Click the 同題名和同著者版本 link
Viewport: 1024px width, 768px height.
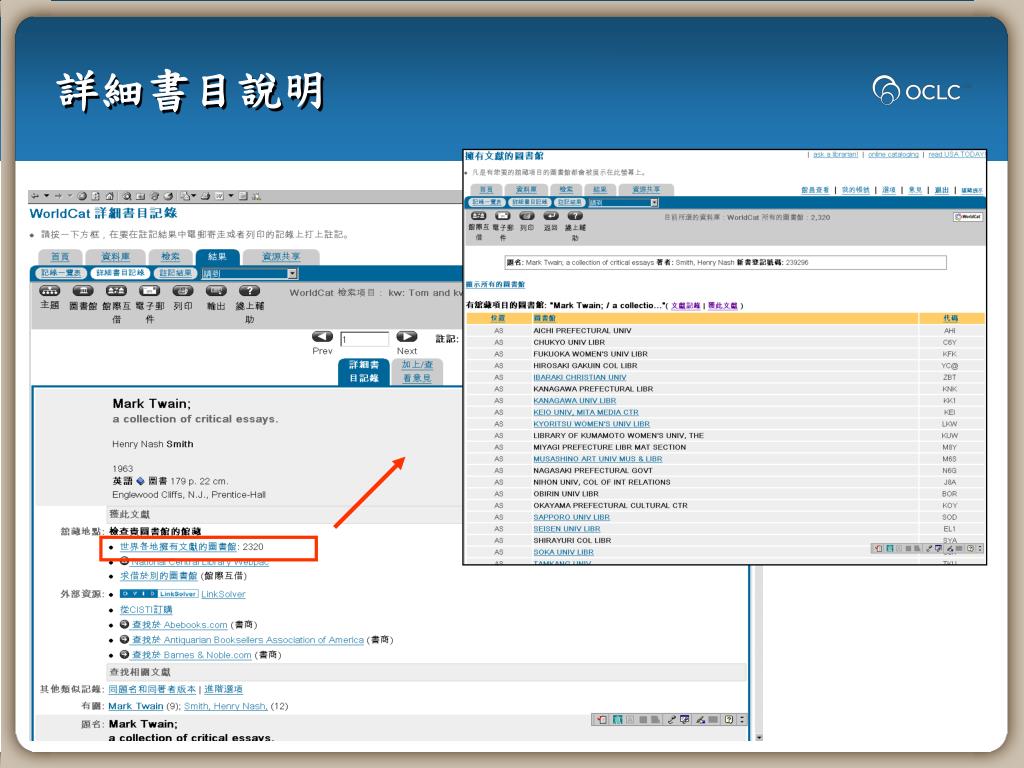[152, 689]
